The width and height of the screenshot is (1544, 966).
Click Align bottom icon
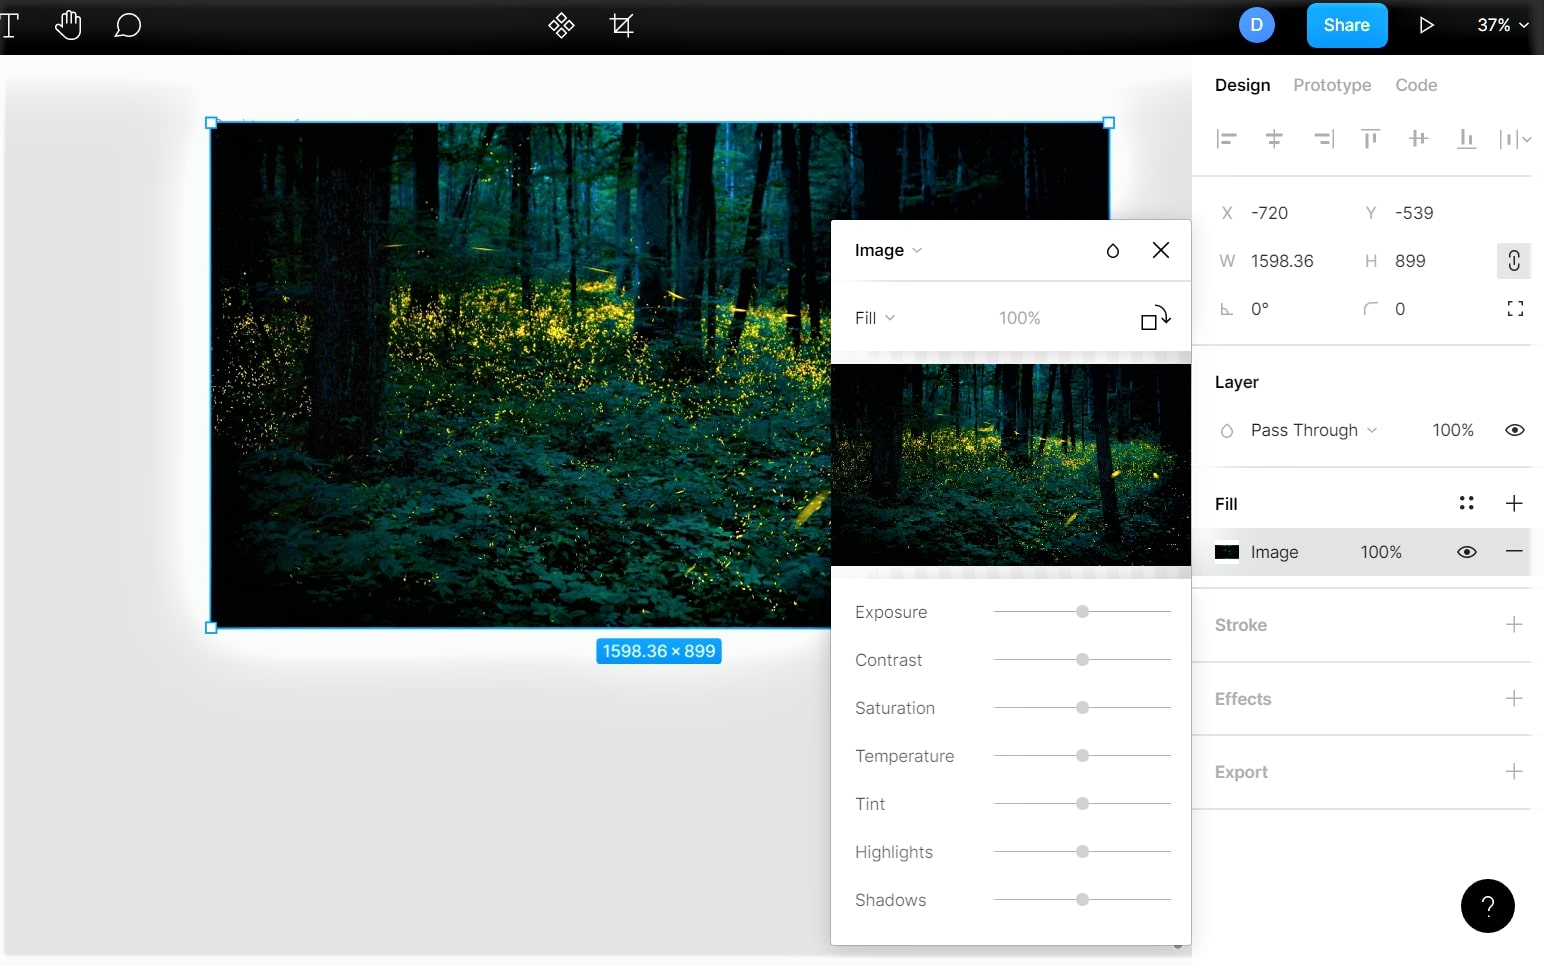[x=1466, y=139]
